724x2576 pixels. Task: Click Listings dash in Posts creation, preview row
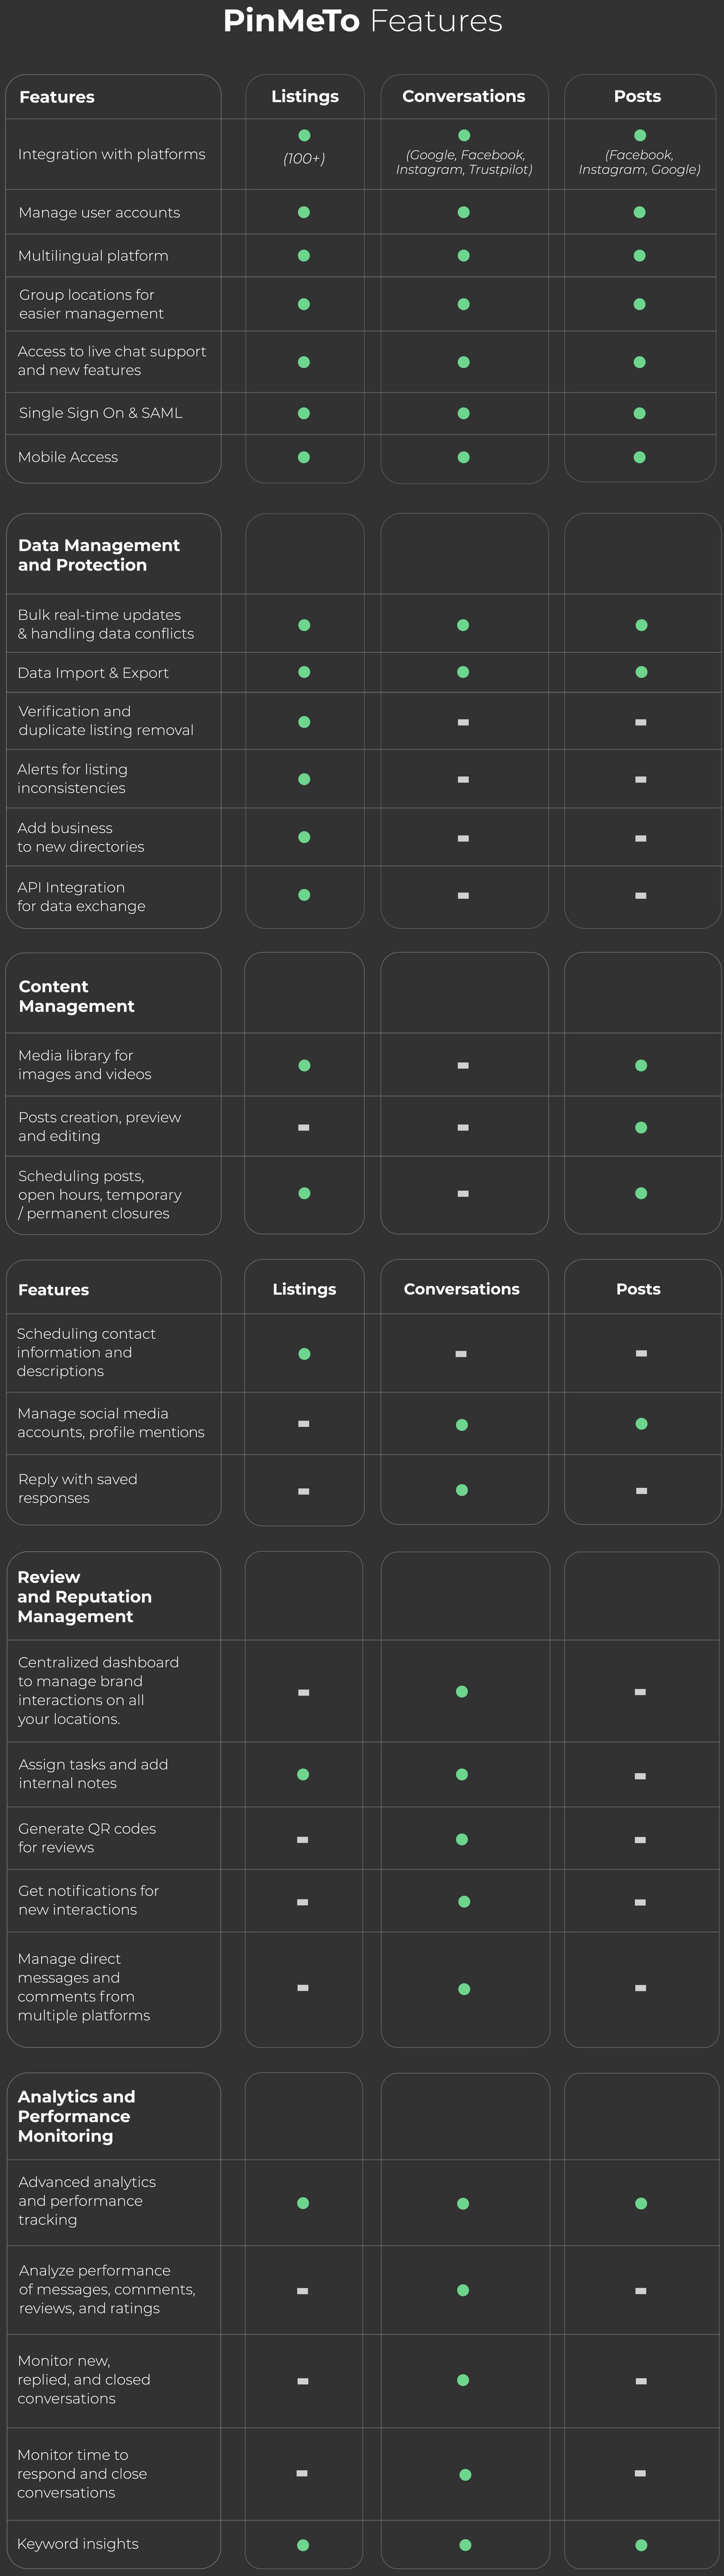coord(304,1128)
